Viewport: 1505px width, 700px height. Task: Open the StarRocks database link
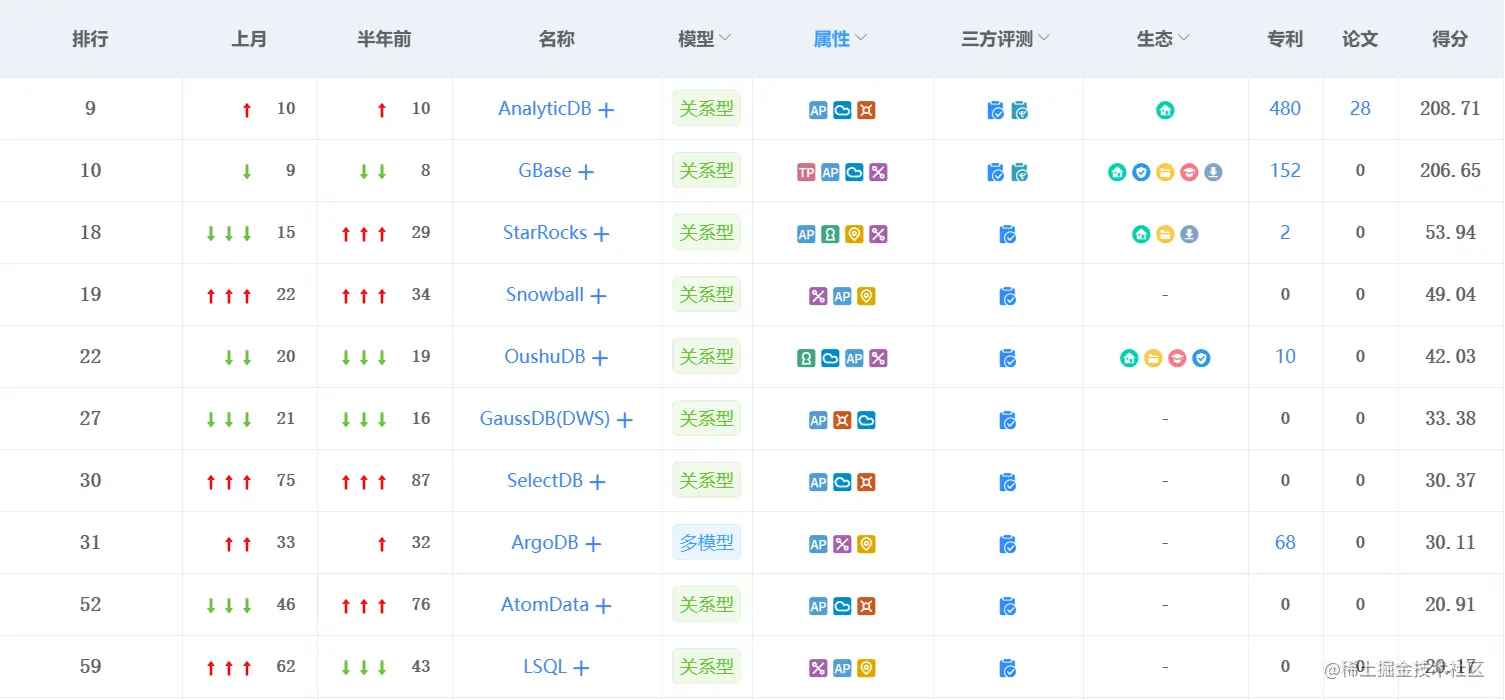545,233
